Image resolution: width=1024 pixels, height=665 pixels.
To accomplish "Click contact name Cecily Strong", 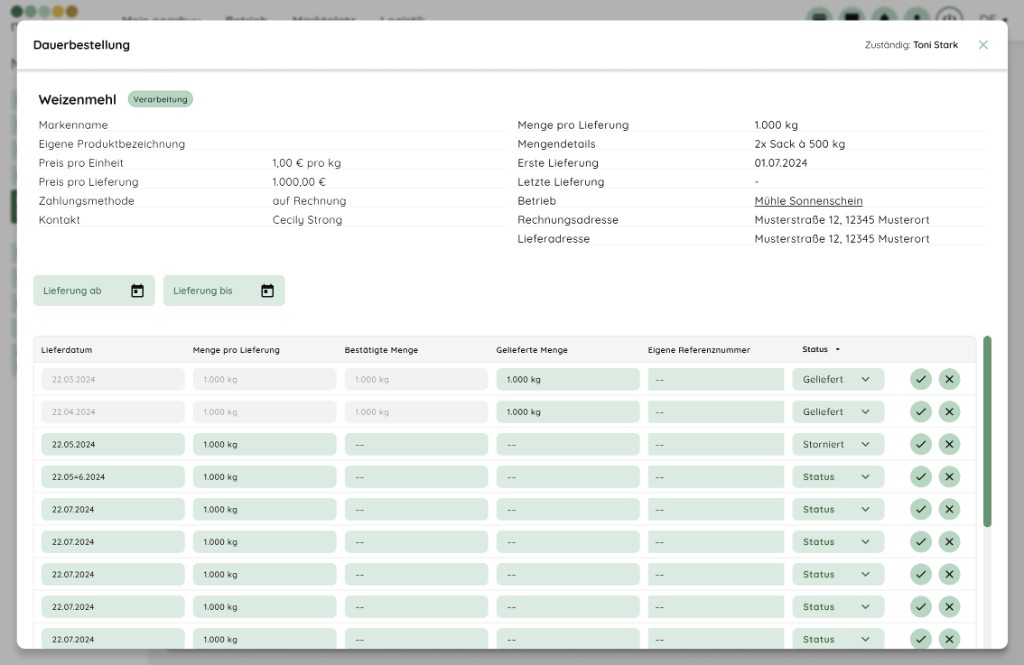I will point(307,220).
